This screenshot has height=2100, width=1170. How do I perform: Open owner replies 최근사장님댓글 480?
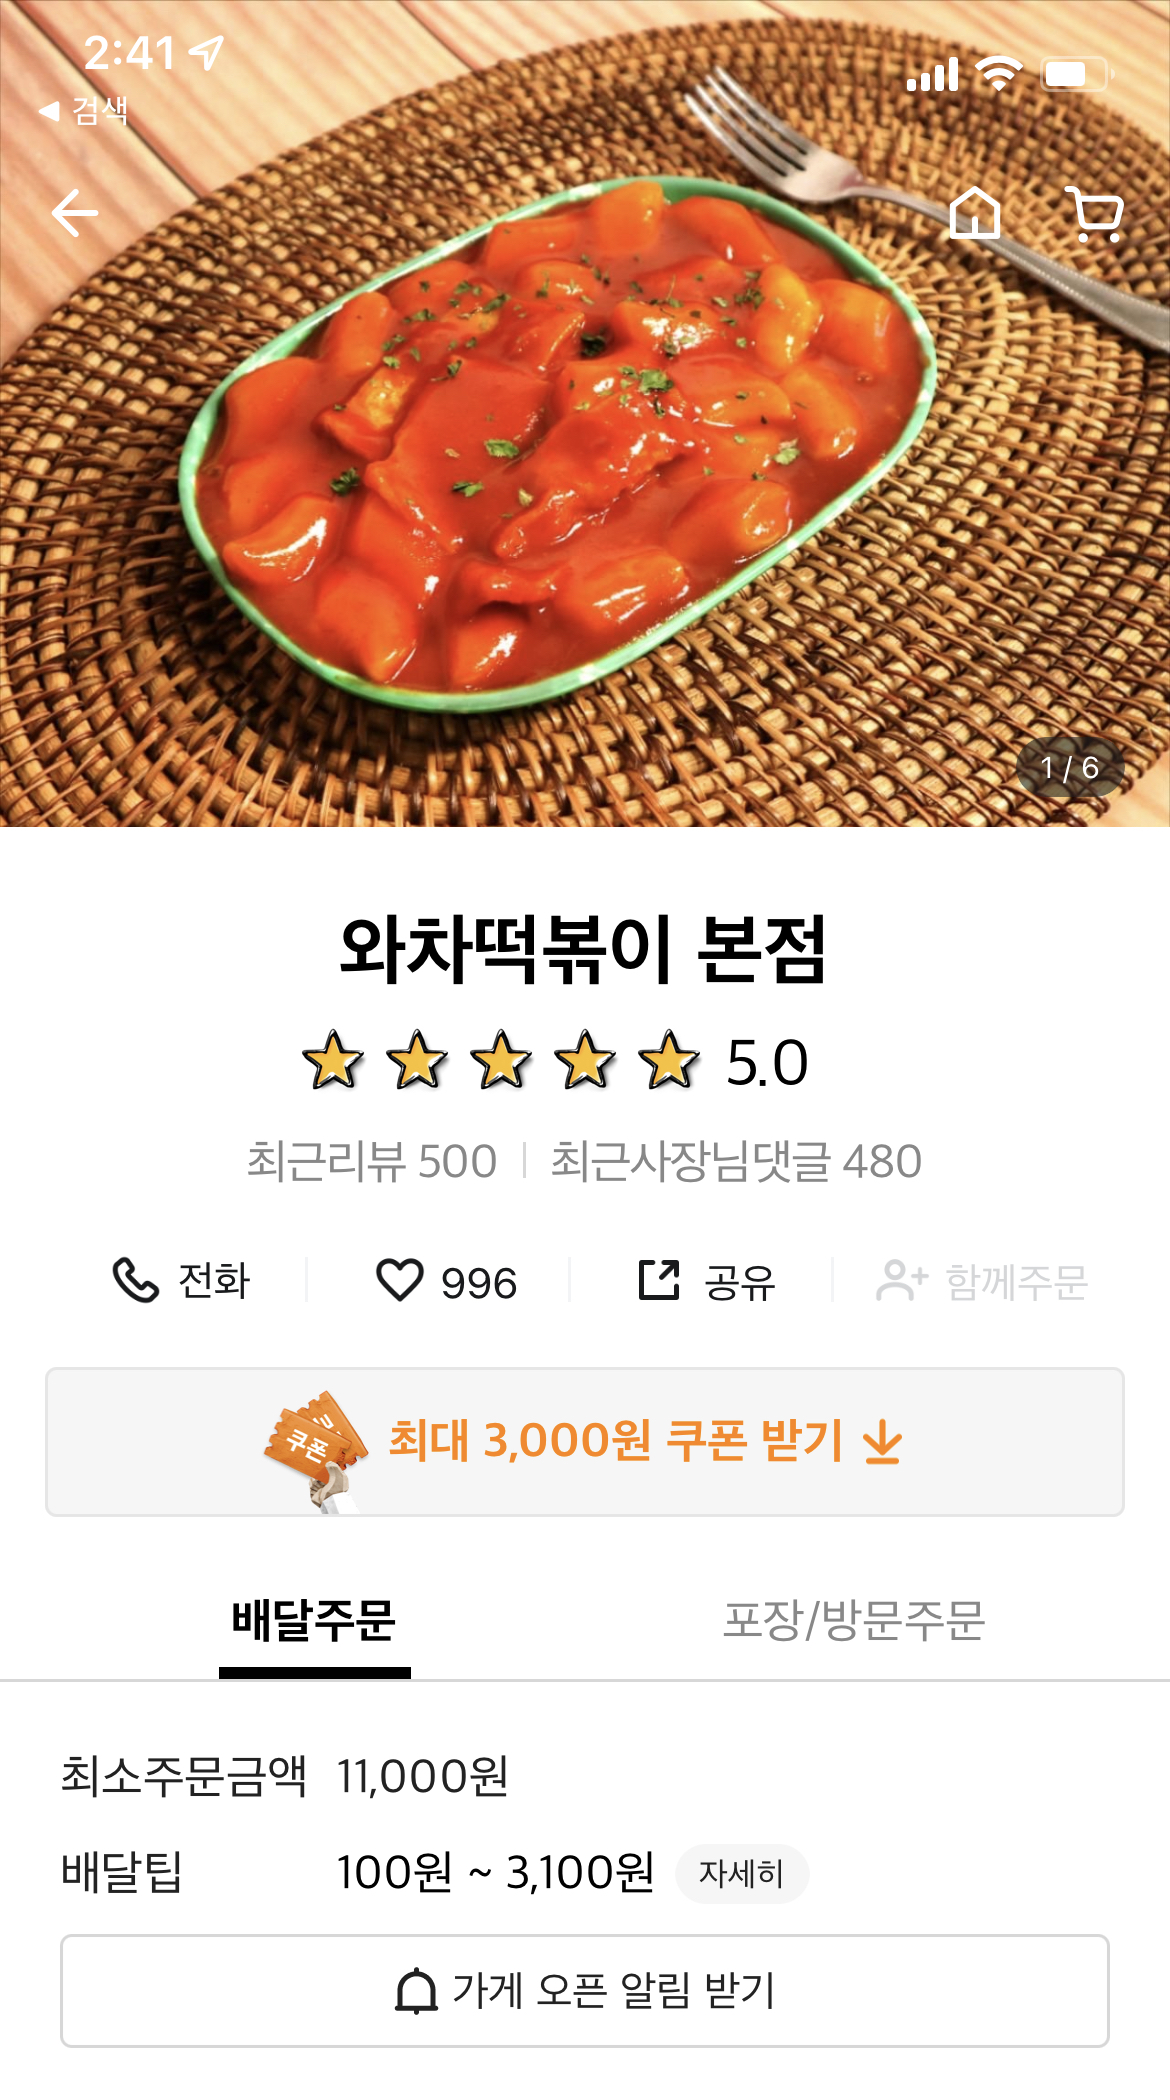736,1162
